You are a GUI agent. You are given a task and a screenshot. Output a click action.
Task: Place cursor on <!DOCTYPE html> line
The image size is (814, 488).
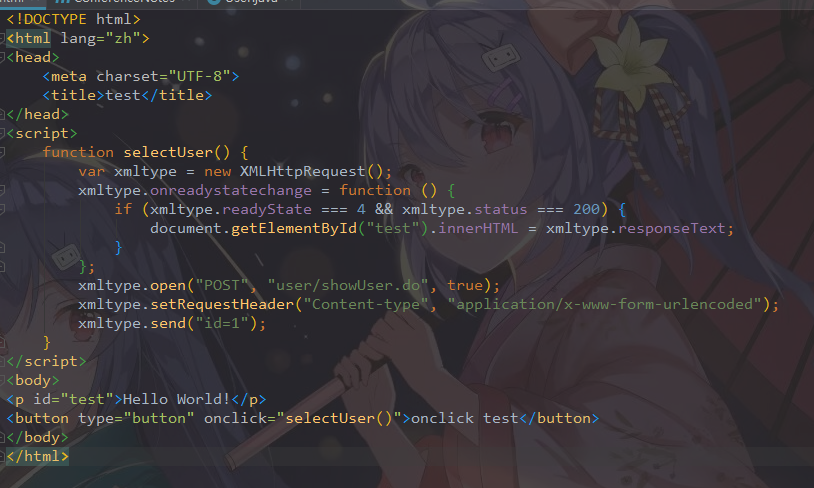click(73, 20)
